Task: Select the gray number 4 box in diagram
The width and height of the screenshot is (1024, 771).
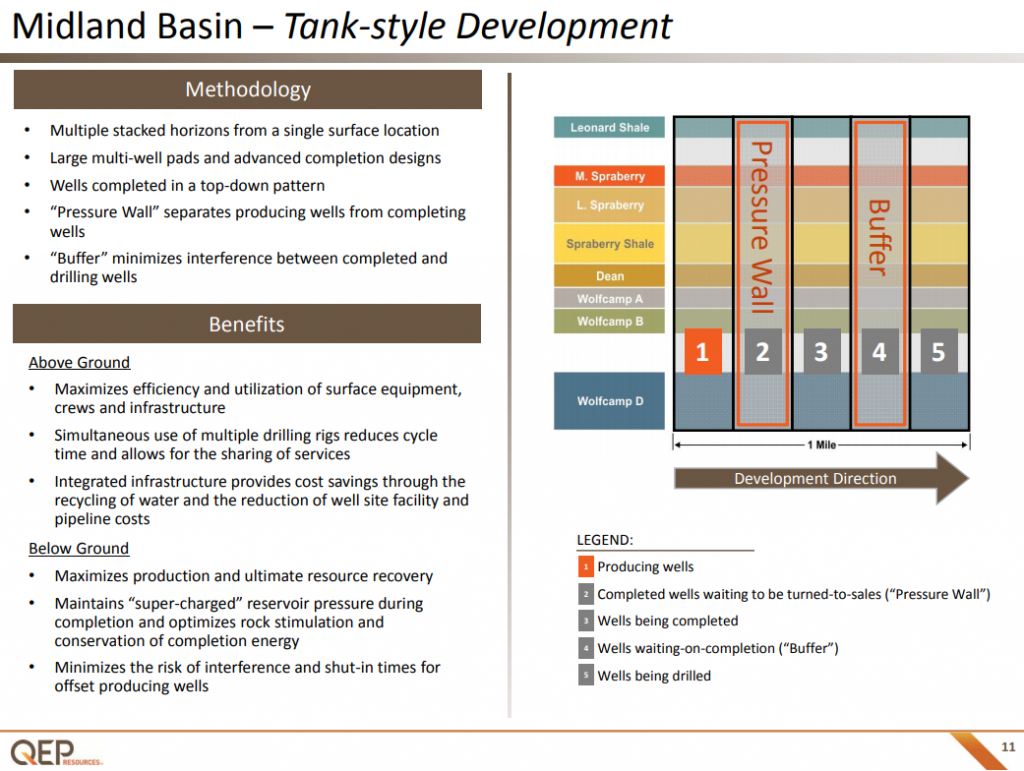Action: [x=880, y=352]
